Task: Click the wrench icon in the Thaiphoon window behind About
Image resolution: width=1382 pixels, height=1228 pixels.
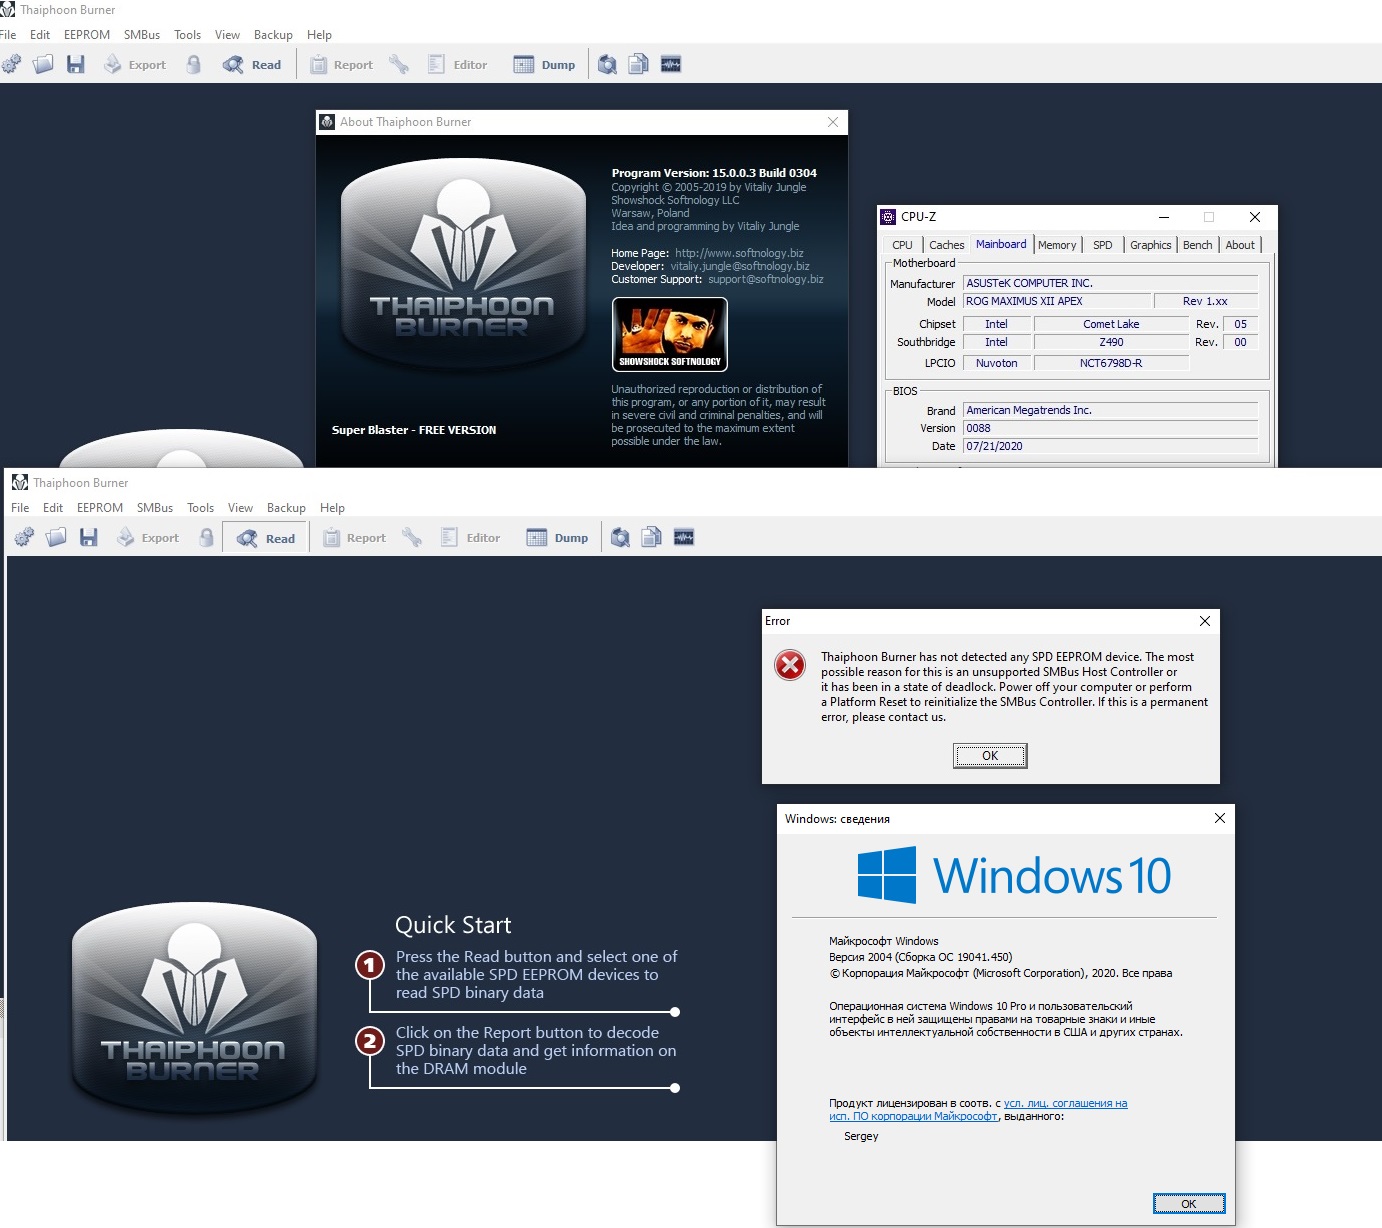Action: (399, 65)
